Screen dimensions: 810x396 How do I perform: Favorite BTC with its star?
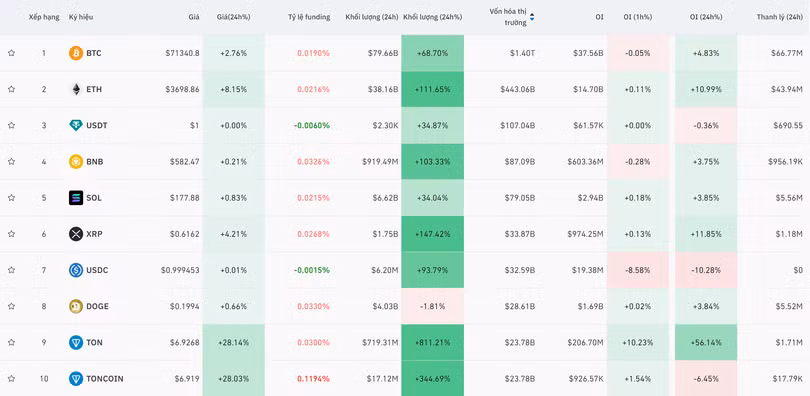pos(11,53)
